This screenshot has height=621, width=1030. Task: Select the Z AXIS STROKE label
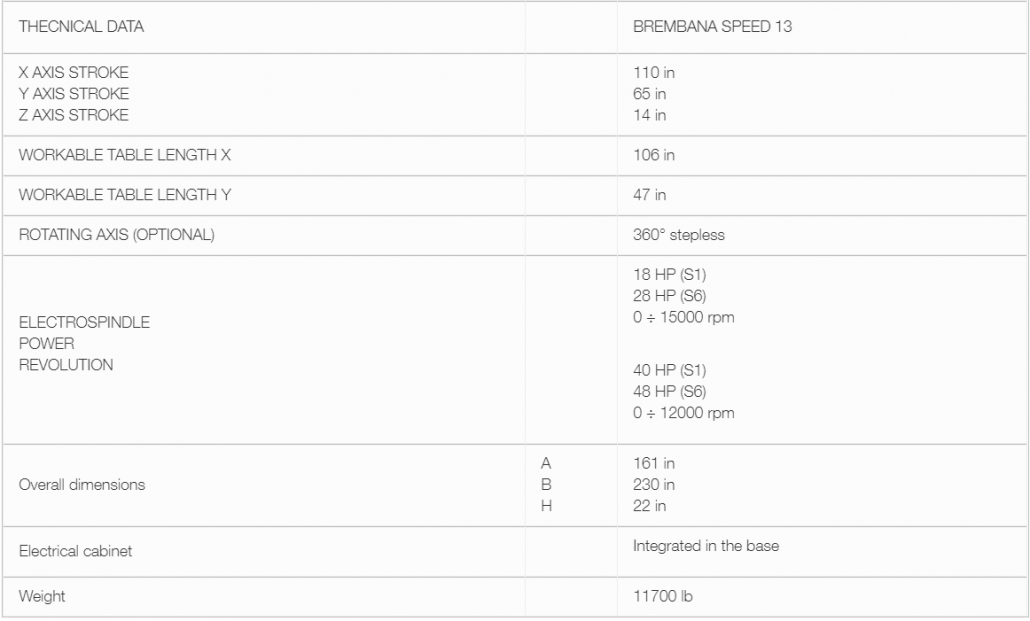click(x=74, y=115)
